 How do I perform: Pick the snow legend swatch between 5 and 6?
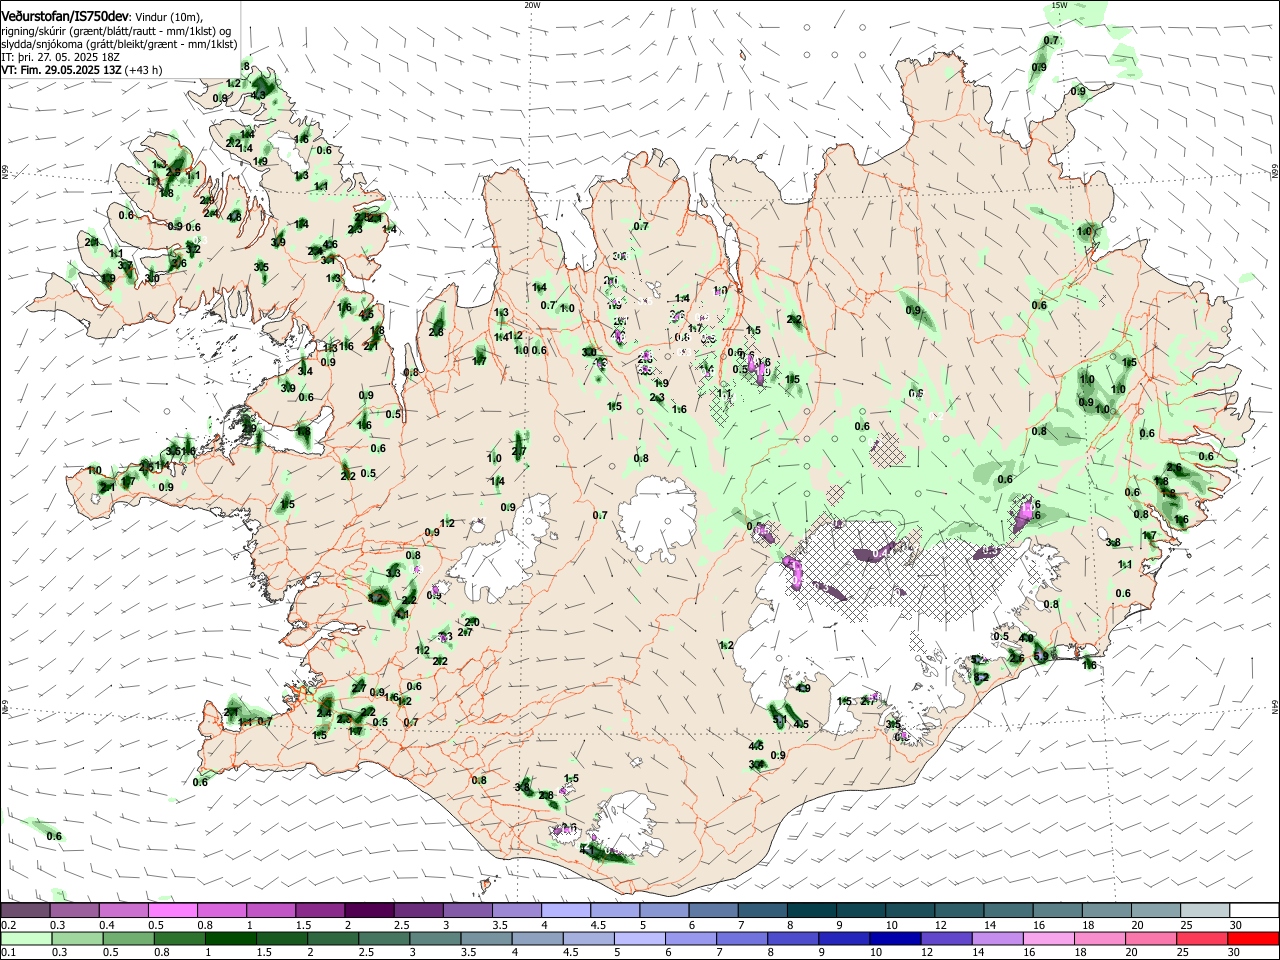[x=664, y=911]
